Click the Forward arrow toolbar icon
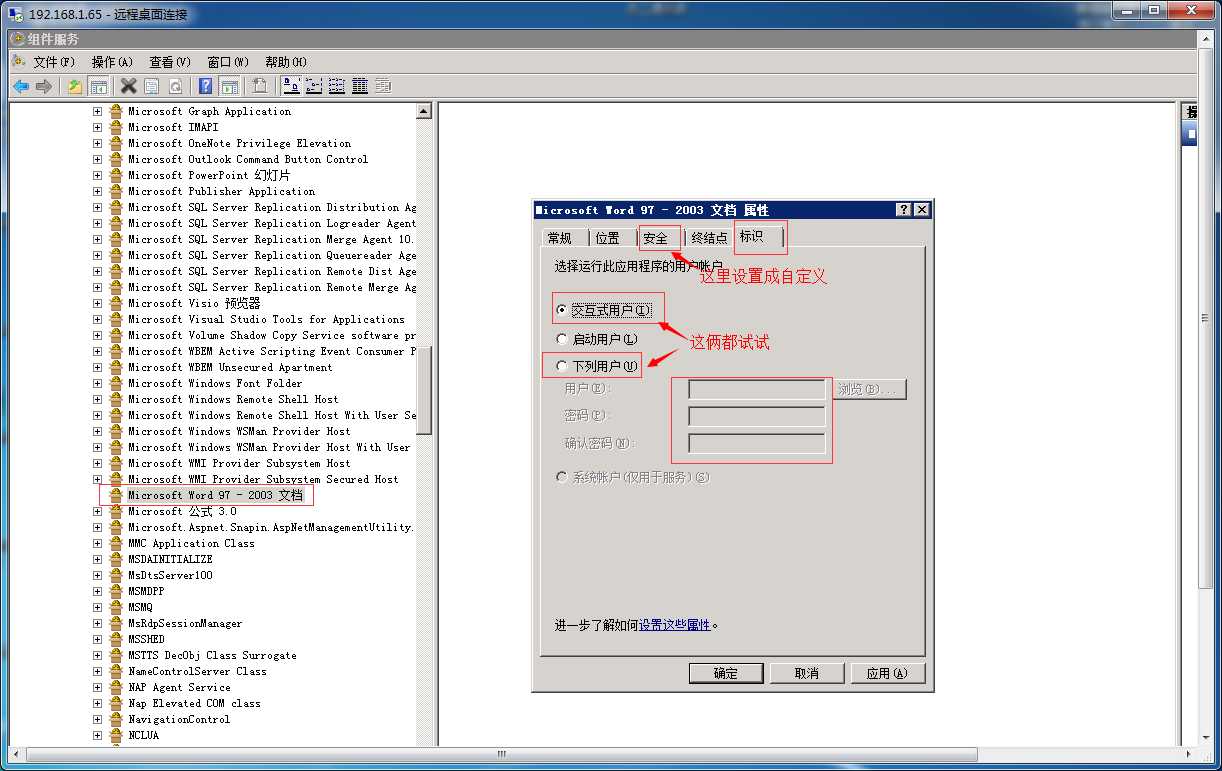Image resolution: width=1222 pixels, height=771 pixels. (x=43, y=87)
